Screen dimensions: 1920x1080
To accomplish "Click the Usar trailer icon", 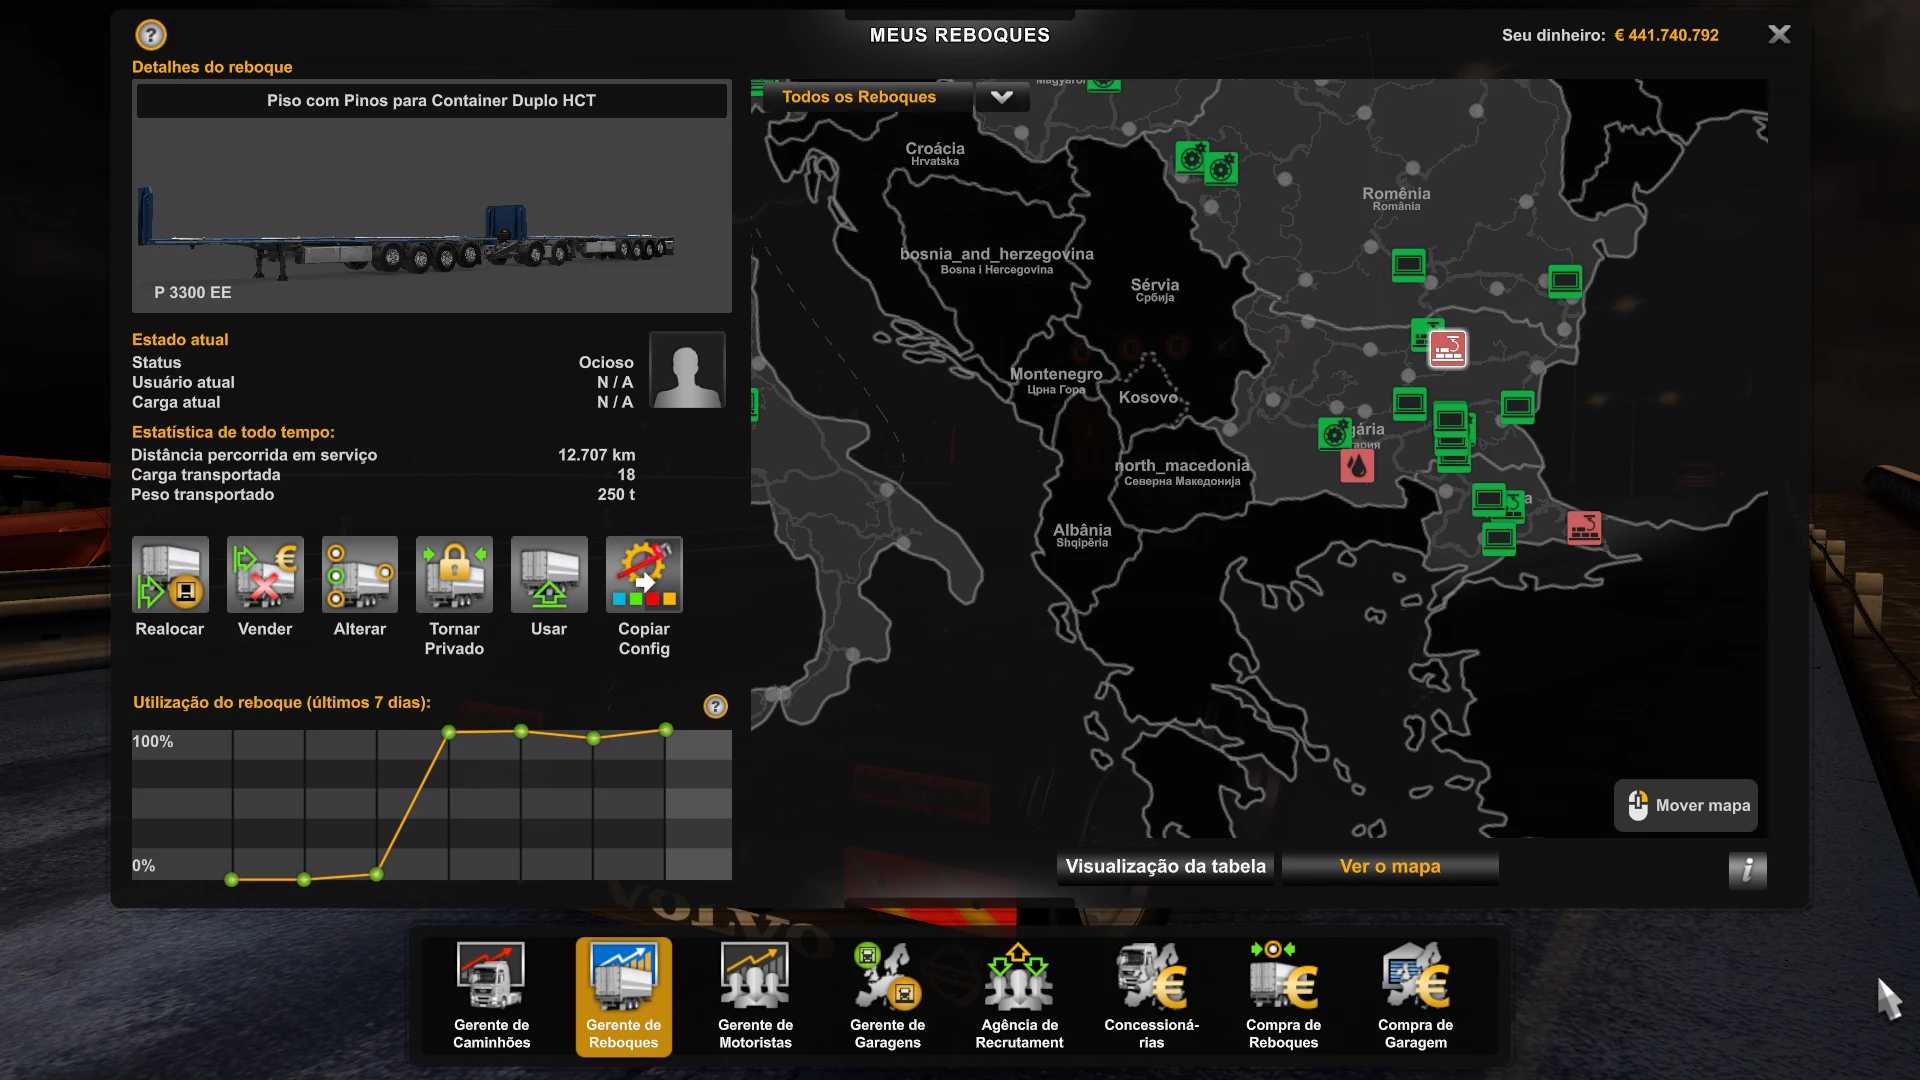I will pyautogui.click(x=549, y=575).
